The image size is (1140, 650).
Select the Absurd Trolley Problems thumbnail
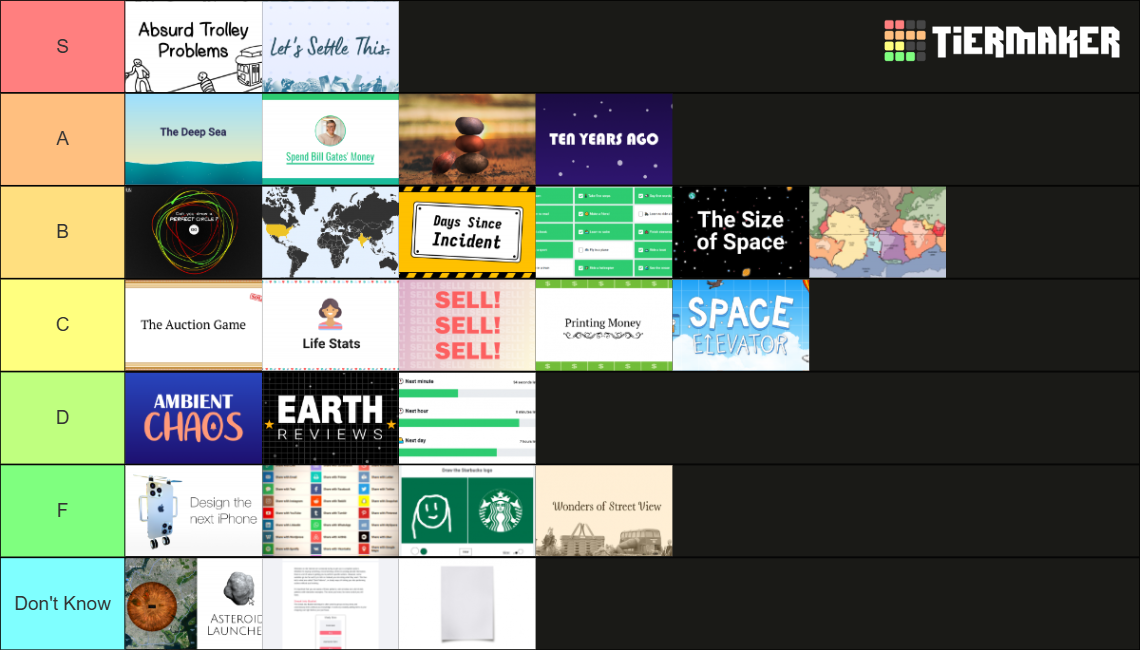pos(193,47)
